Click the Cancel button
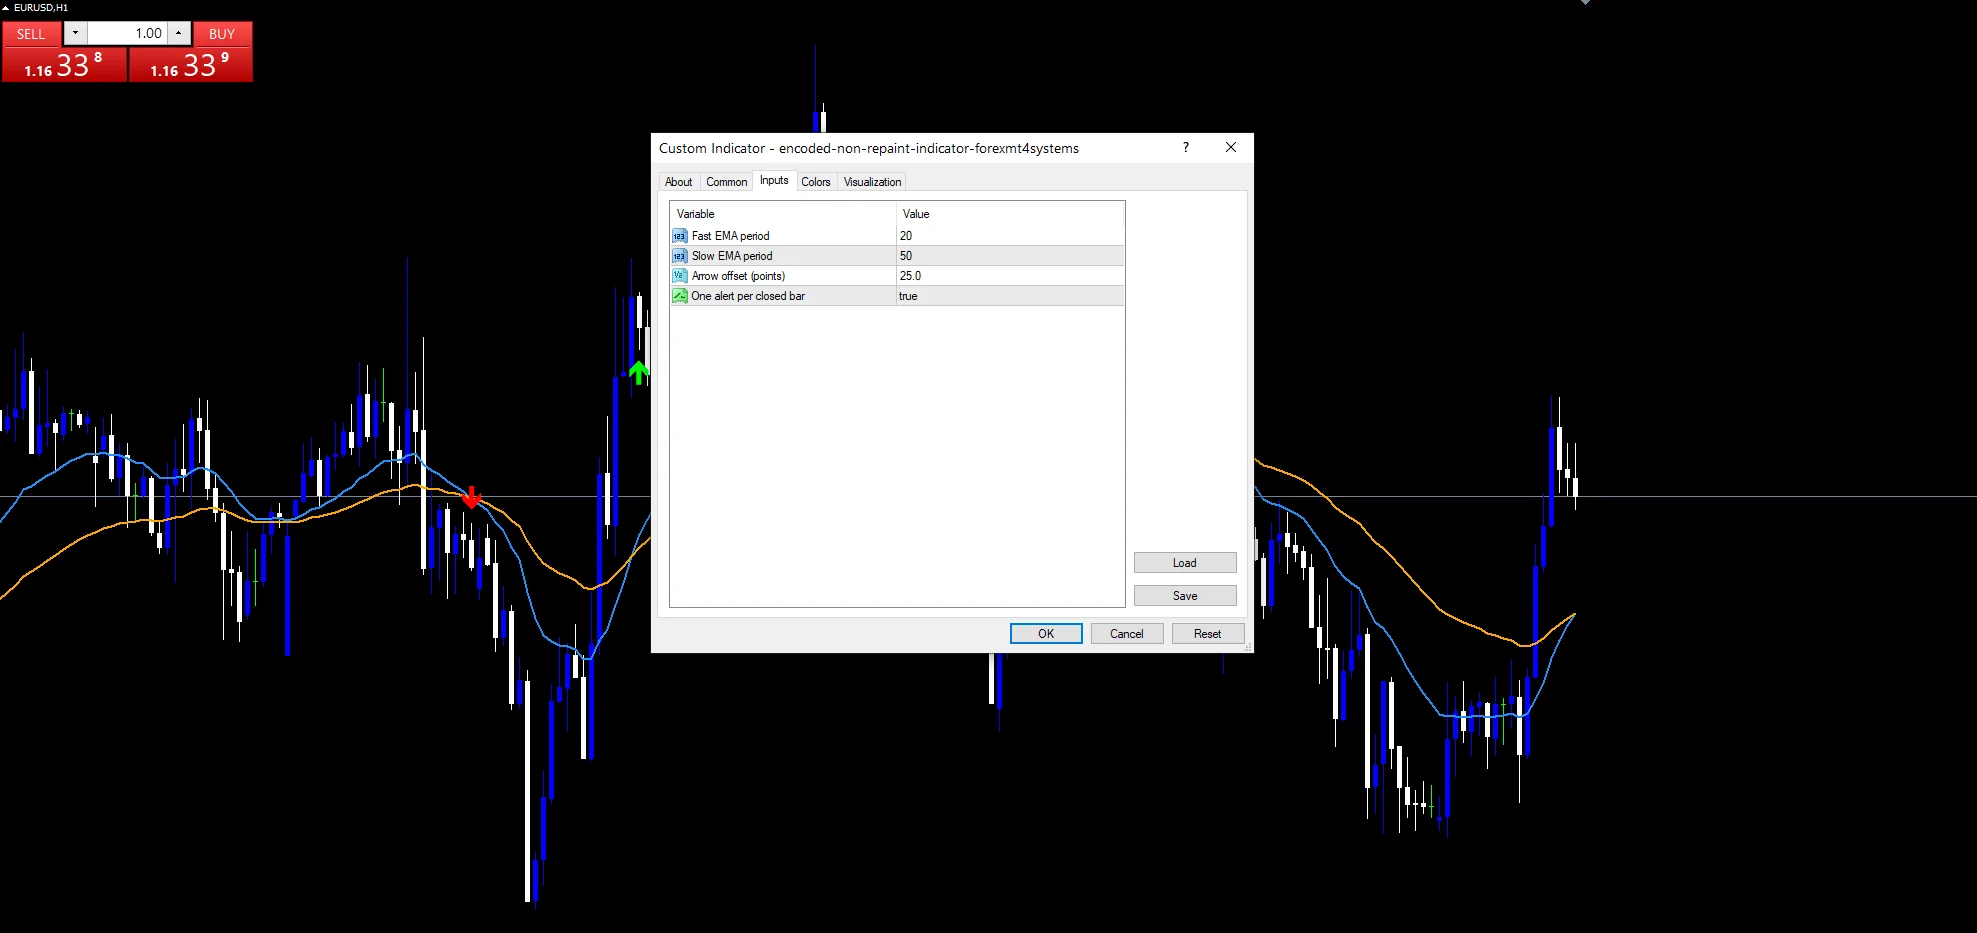Image resolution: width=1977 pixels, height=933 pixels. [x=1127, y=634]
